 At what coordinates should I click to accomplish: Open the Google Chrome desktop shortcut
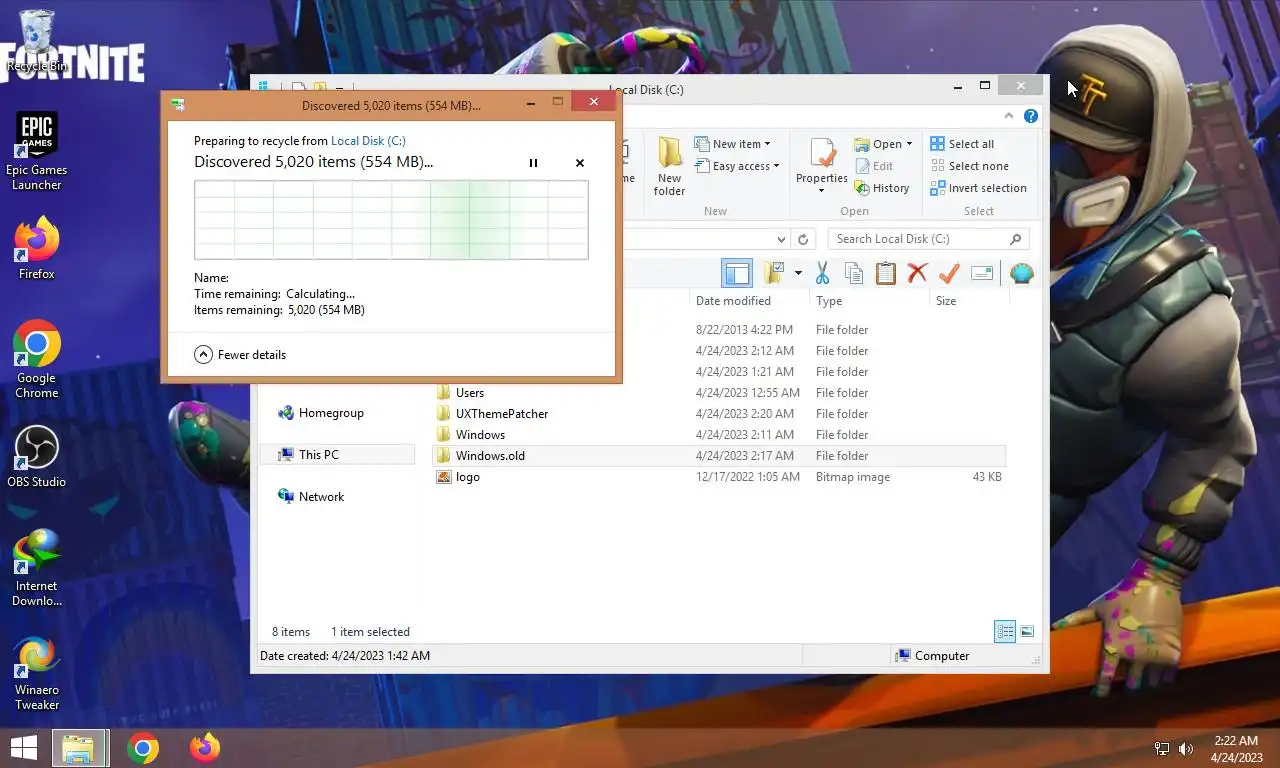click(x=37, y=360)
